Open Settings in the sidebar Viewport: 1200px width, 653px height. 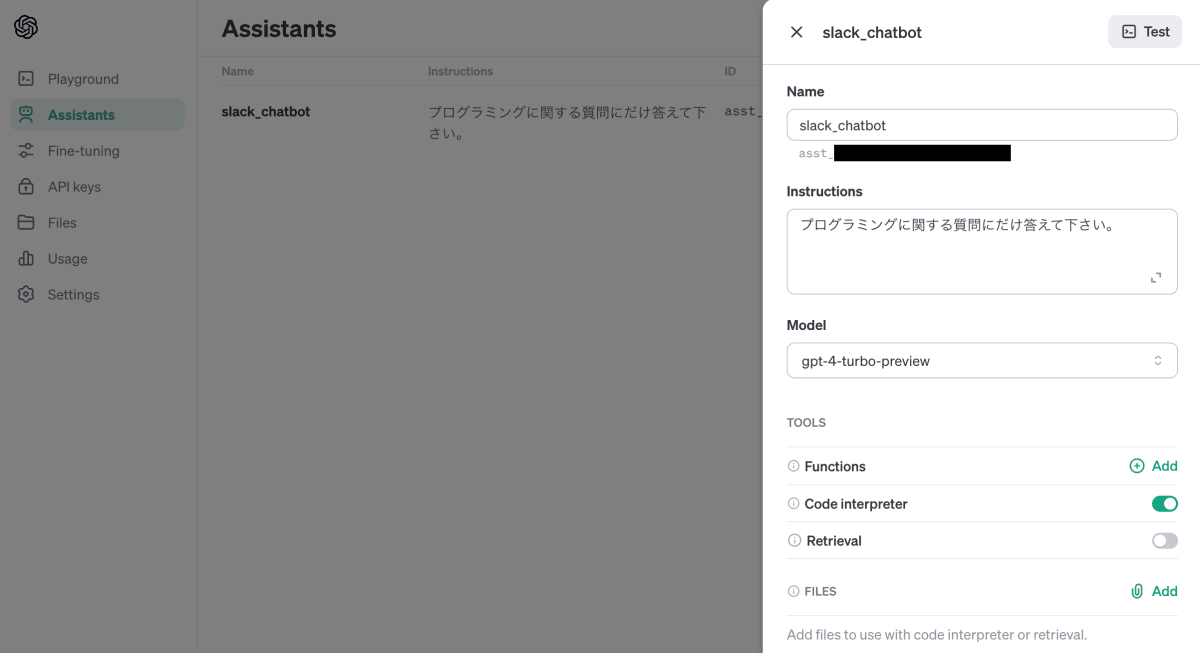[97, 295]
